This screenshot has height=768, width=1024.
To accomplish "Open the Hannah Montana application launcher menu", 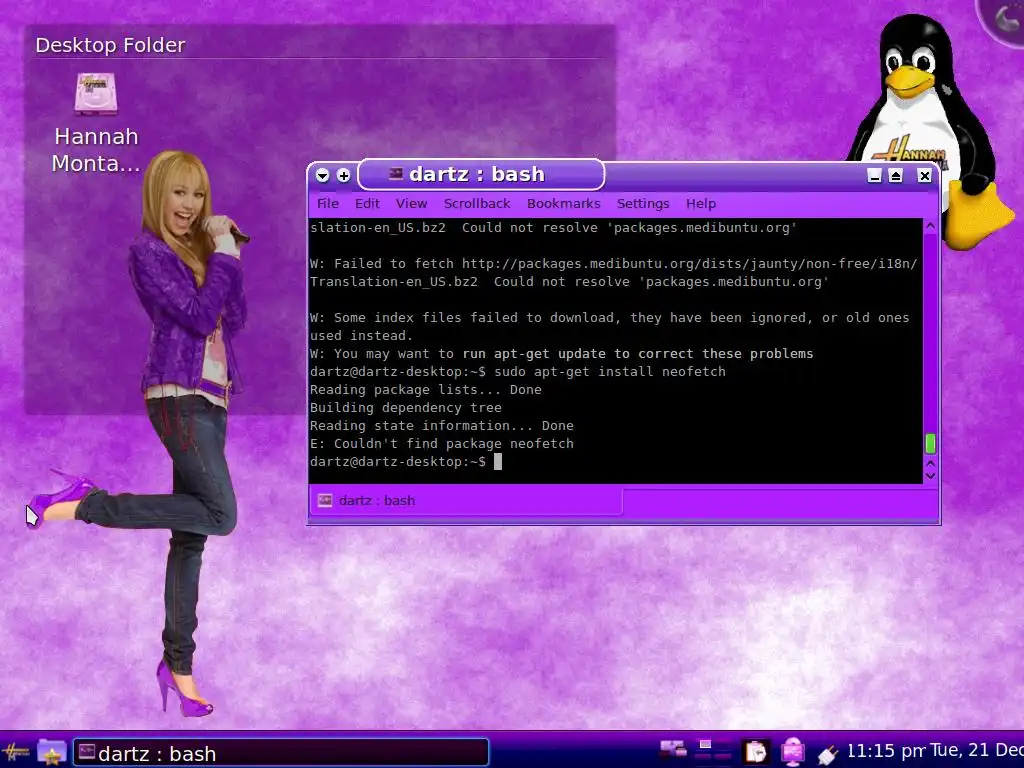I will tap(16, 752).
